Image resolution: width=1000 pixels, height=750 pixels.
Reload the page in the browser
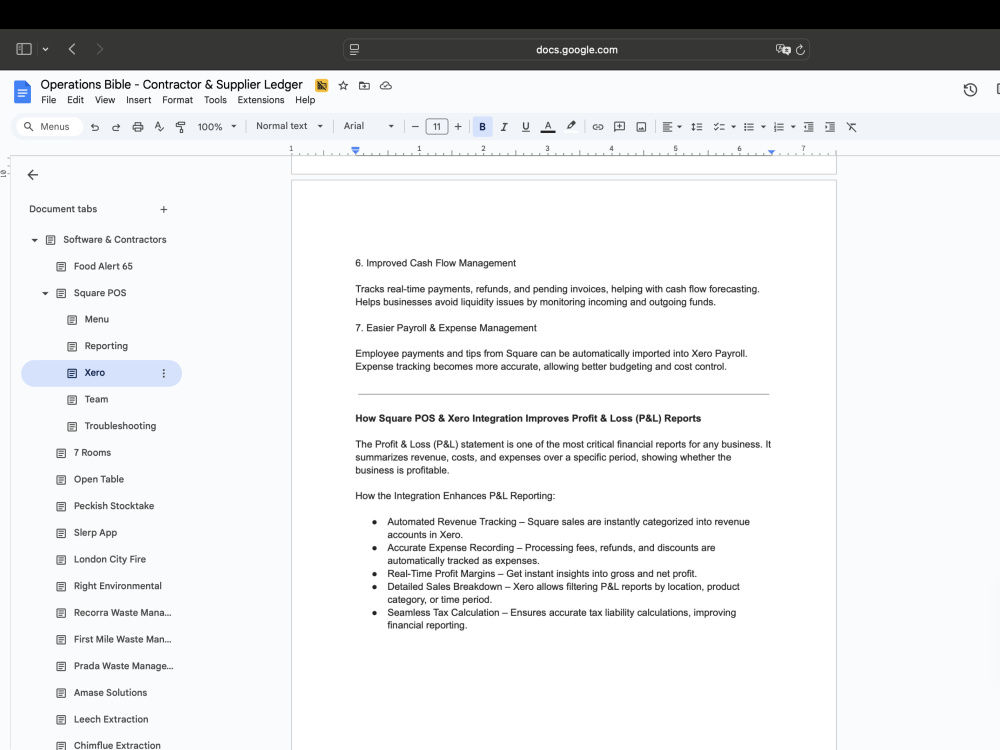point(800,50)
